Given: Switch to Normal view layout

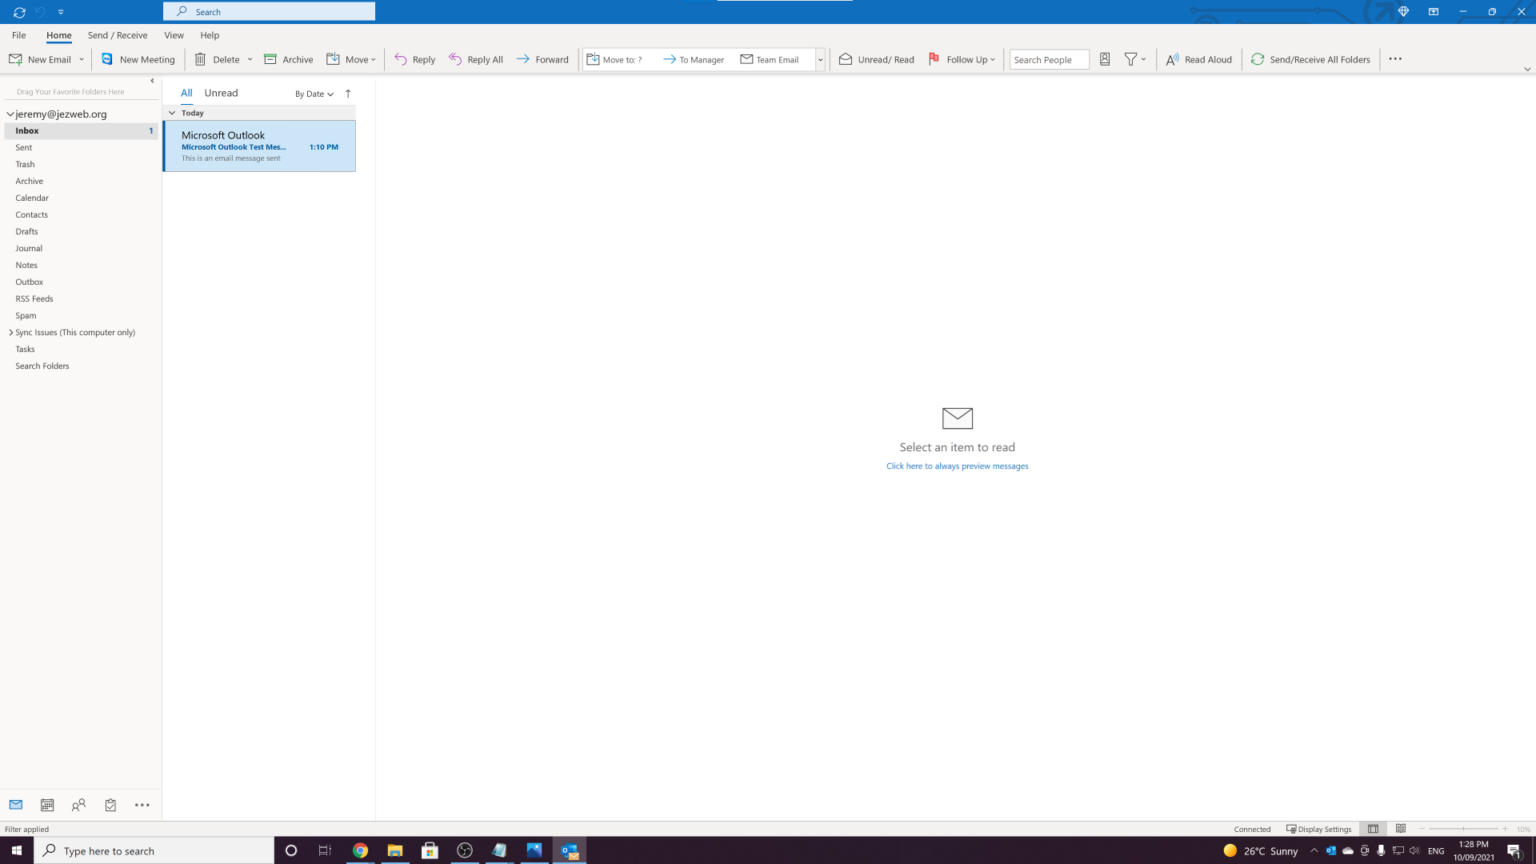Looking at the screenshot, I should 1373,829.
